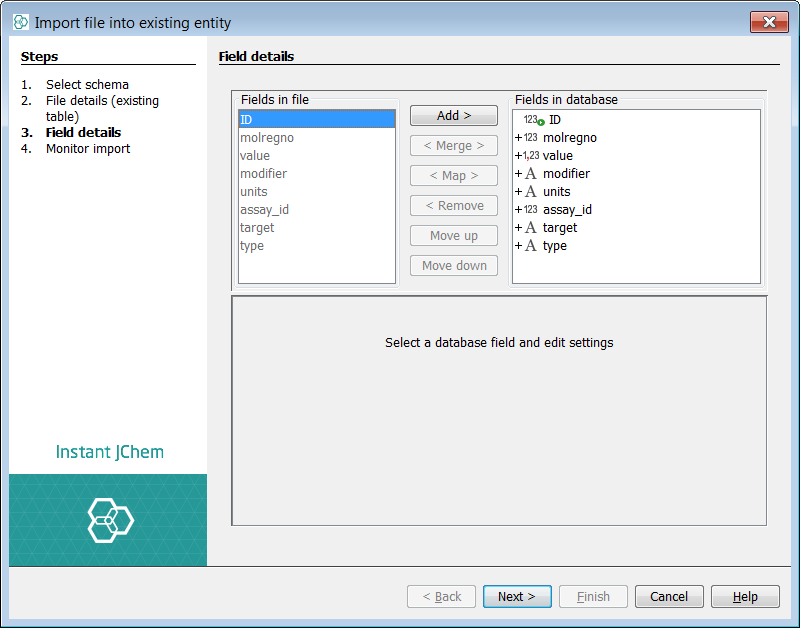Click the Field details step in Steps
Image resolution: width=800 pixels, height=628 pixels.
point(83,133)
